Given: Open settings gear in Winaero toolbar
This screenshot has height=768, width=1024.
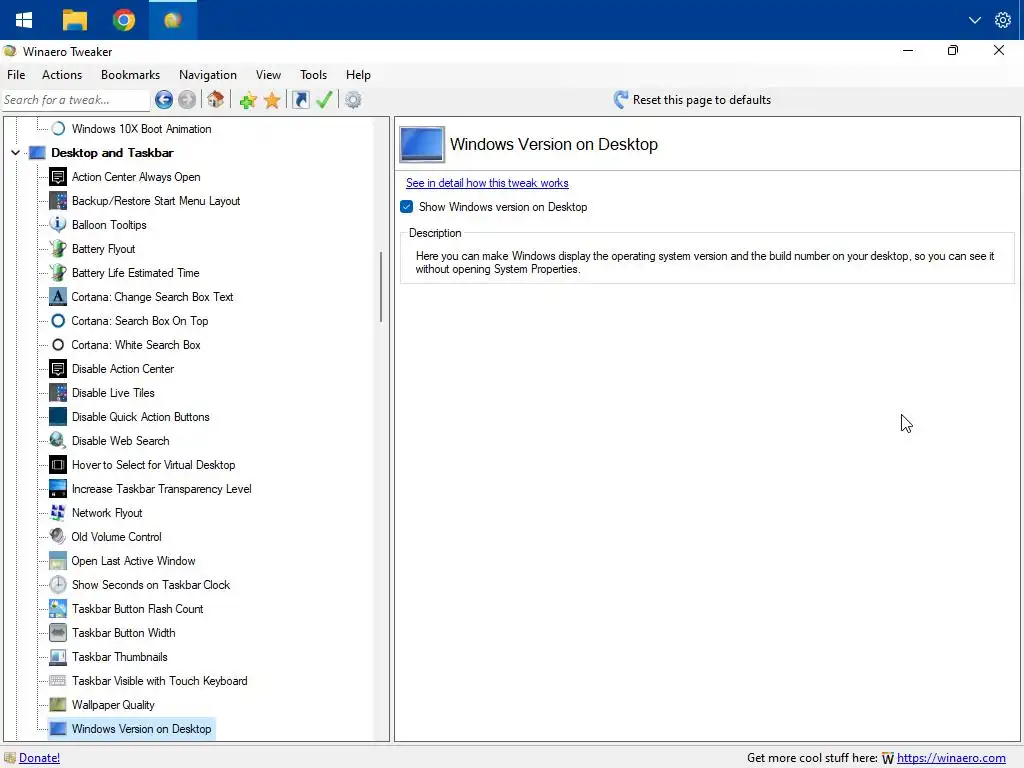Looking at the screenshot, I should [x=353, y=100].
